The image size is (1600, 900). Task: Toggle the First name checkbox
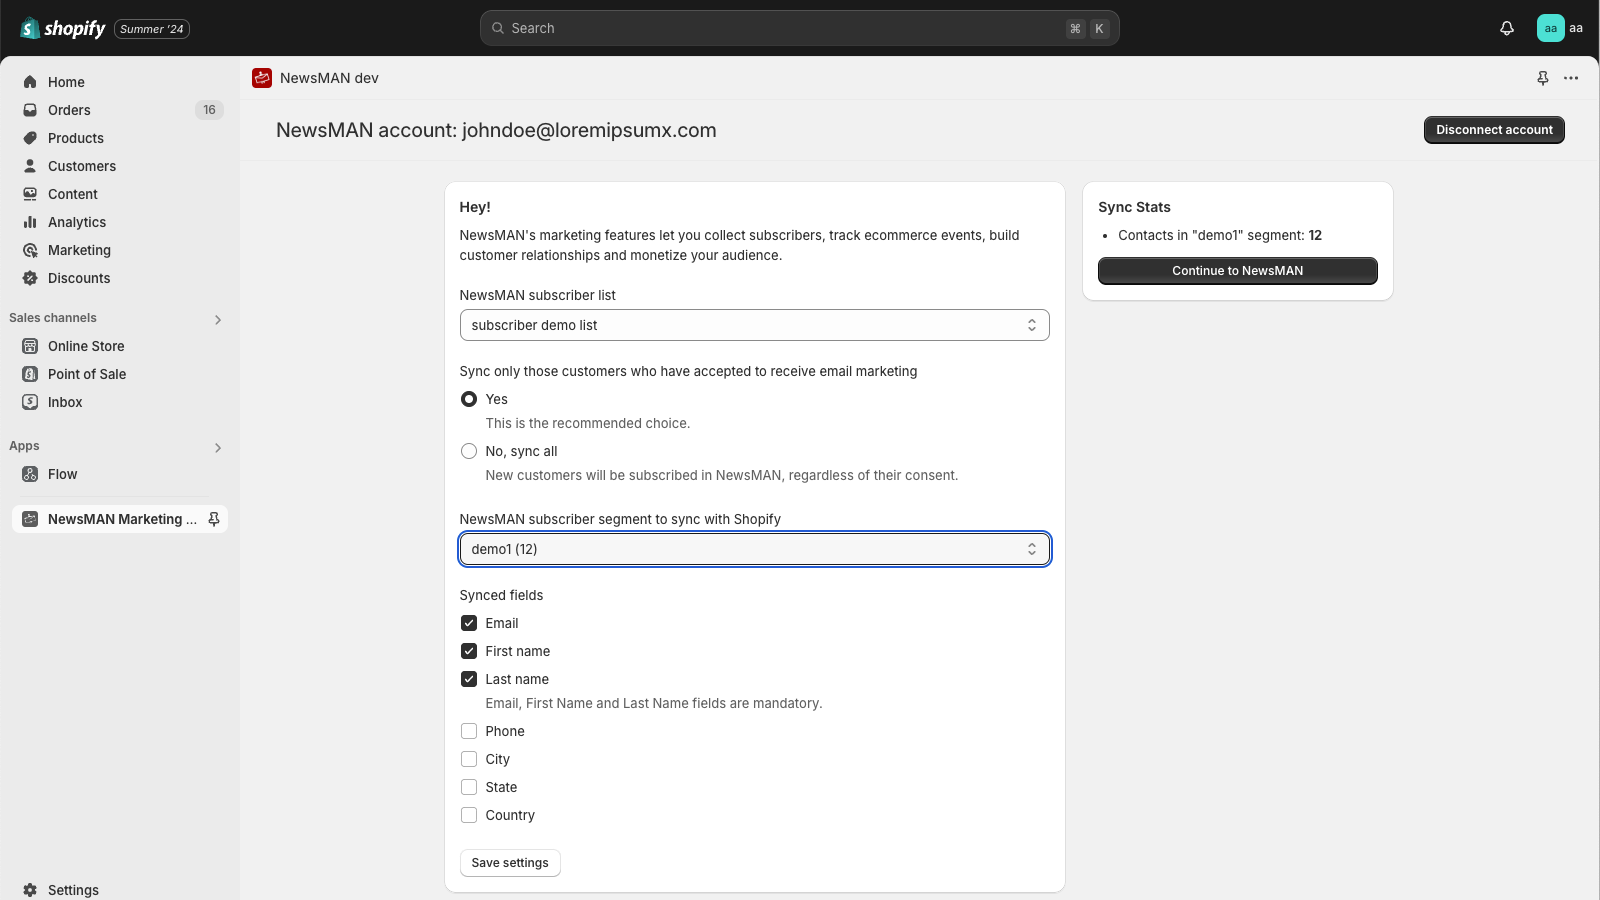point(469,651)
